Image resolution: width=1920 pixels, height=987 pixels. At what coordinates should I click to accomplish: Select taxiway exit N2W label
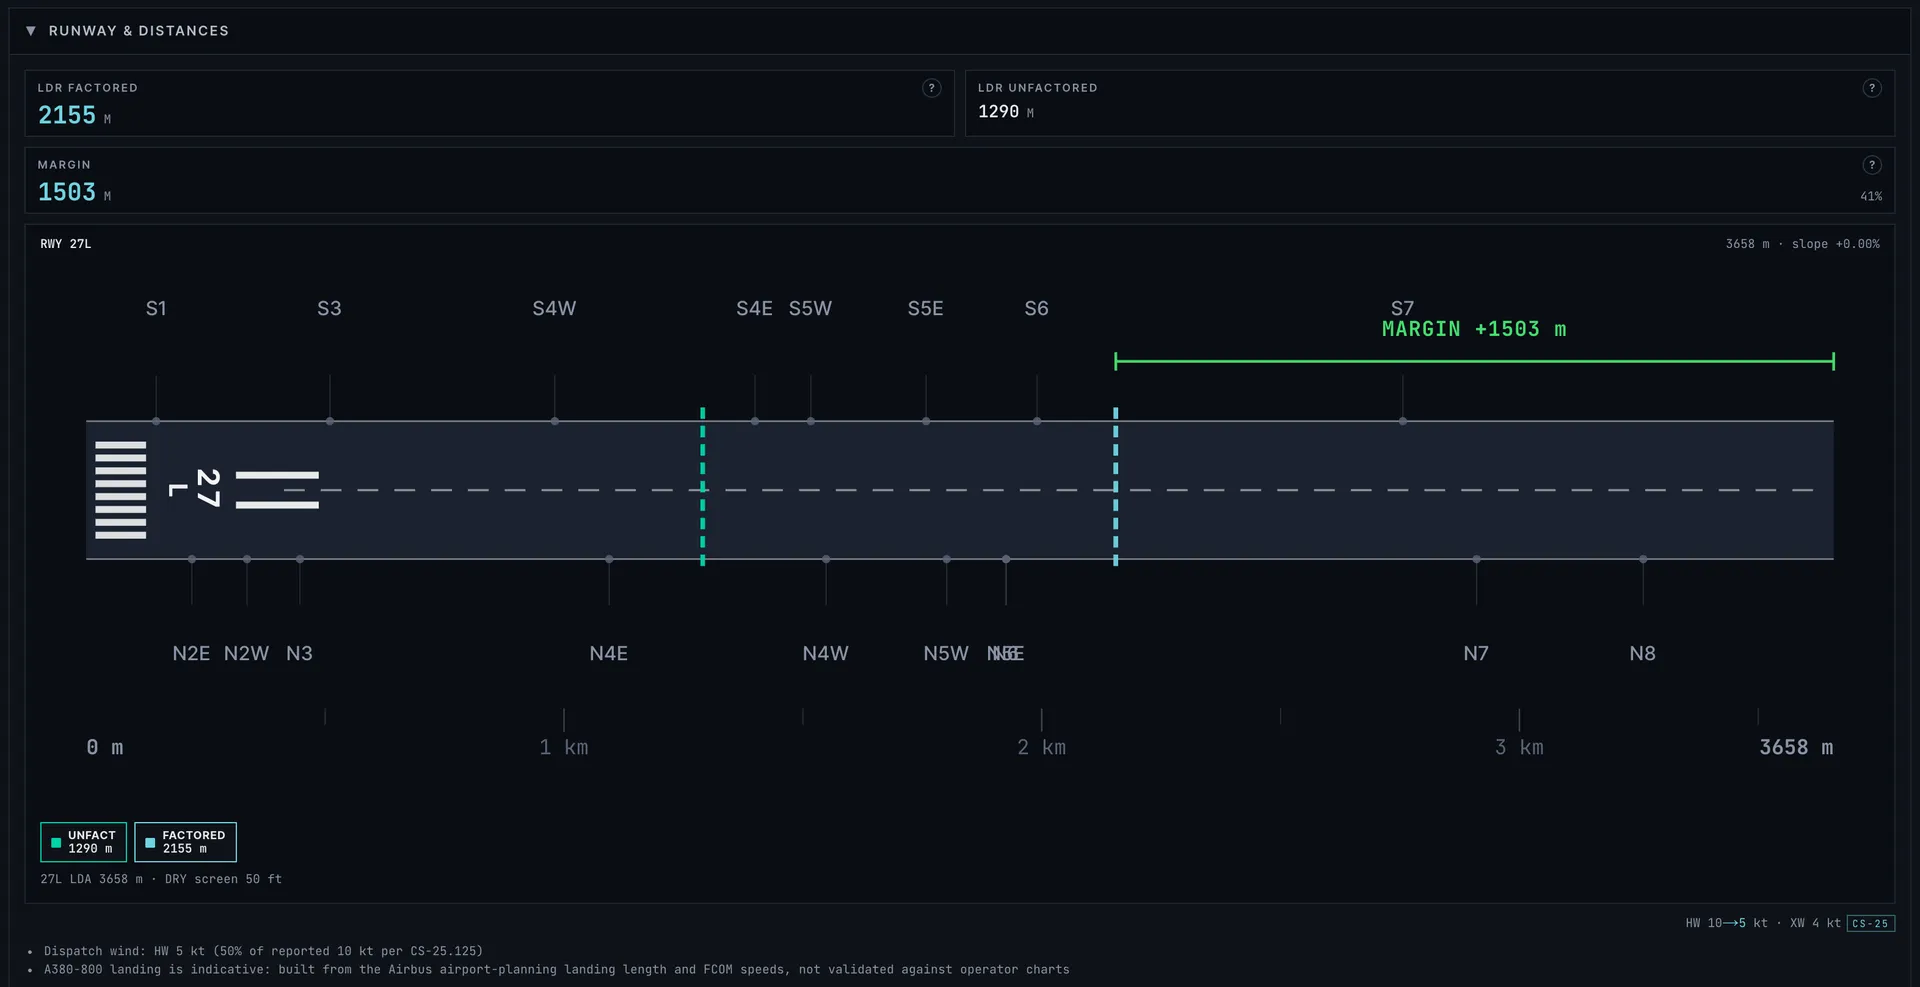[x=246, y=653]
